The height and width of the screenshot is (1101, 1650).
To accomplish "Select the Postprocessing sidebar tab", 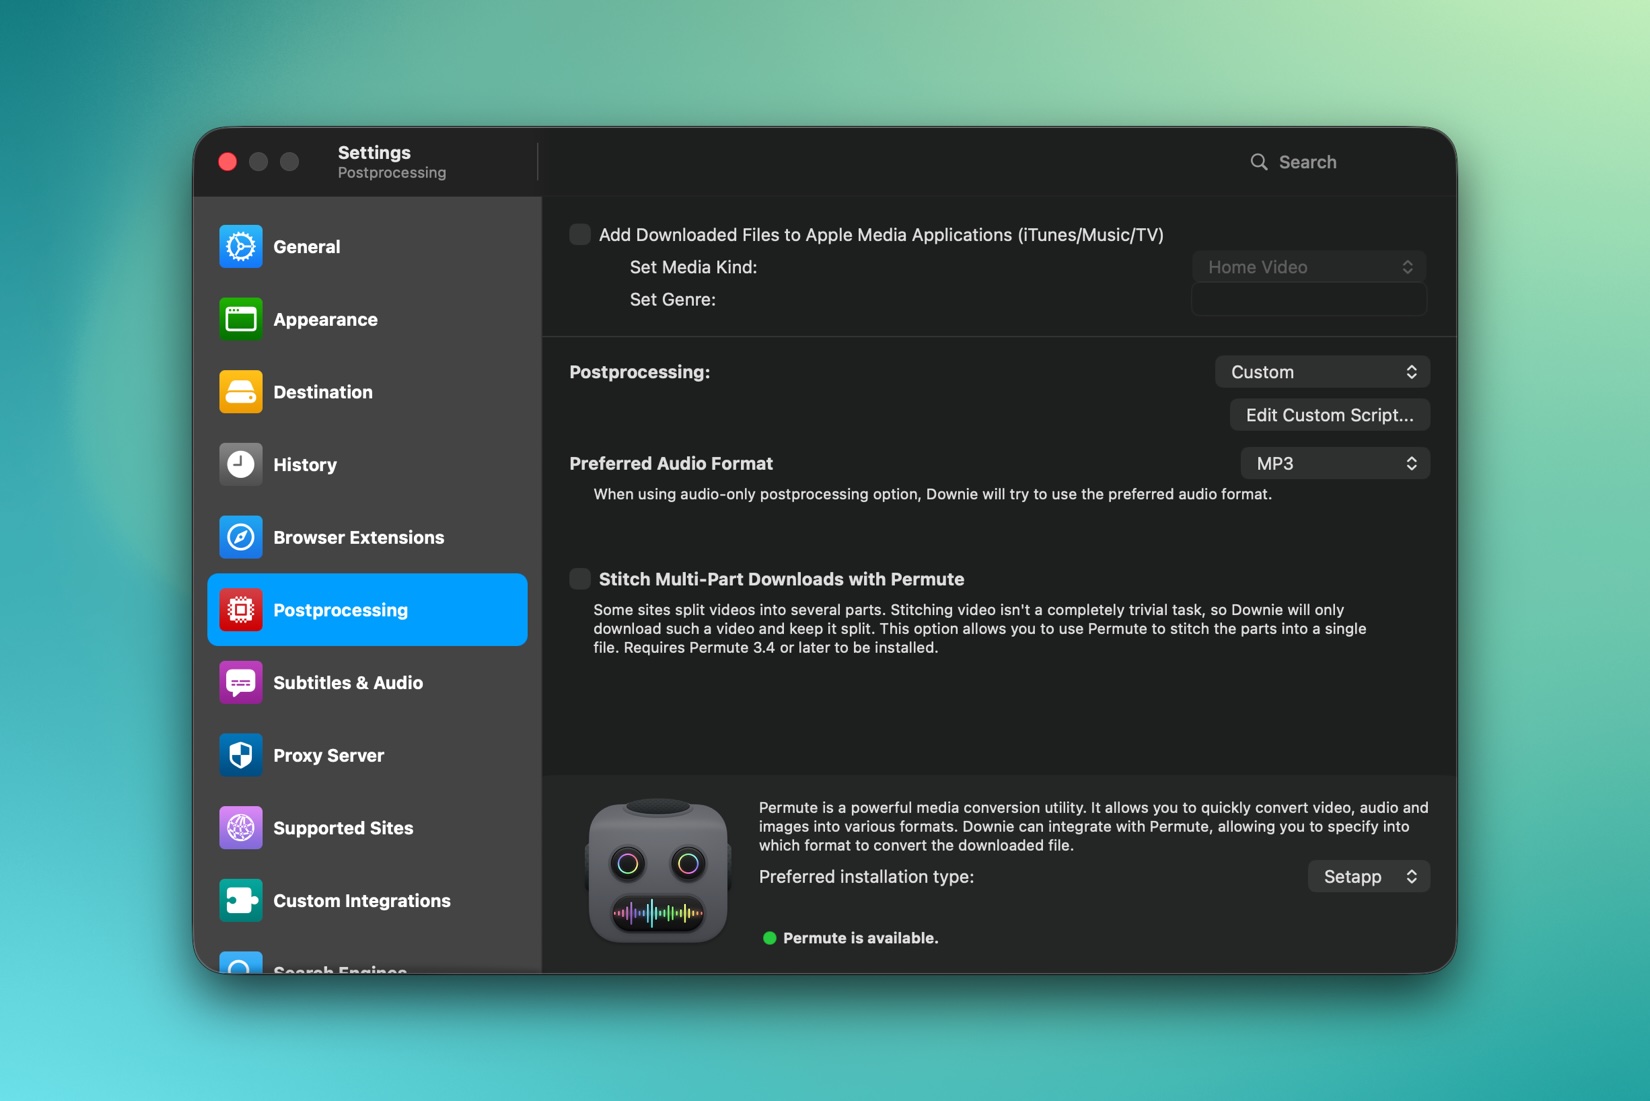I will coord(367,610).
